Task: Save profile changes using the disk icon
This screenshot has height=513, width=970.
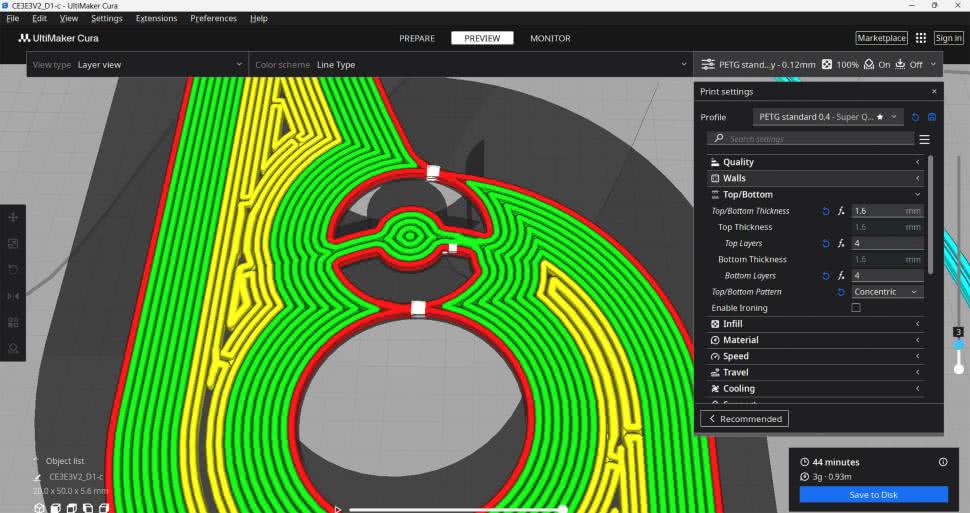Action: (x=932, y=117)
